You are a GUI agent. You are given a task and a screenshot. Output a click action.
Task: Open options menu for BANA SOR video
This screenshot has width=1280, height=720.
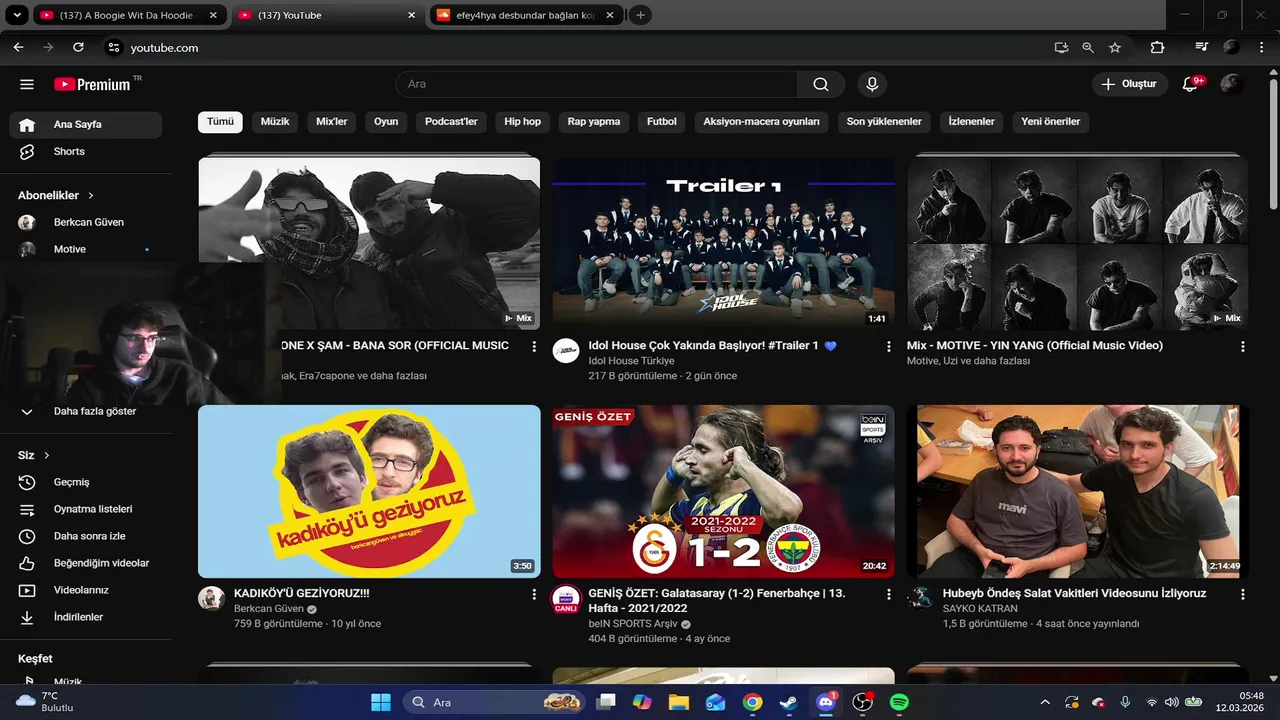pos(534,347)
